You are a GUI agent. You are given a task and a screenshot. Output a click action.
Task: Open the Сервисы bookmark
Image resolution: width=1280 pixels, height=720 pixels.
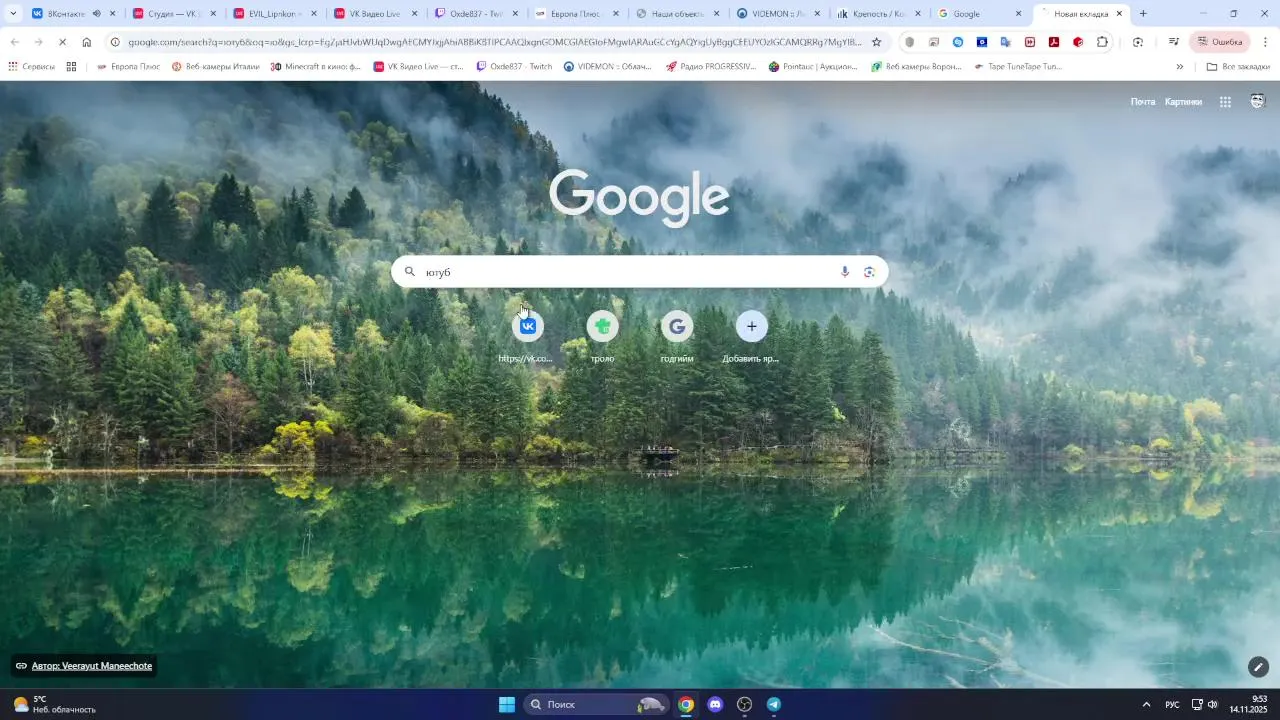(32, 67)
